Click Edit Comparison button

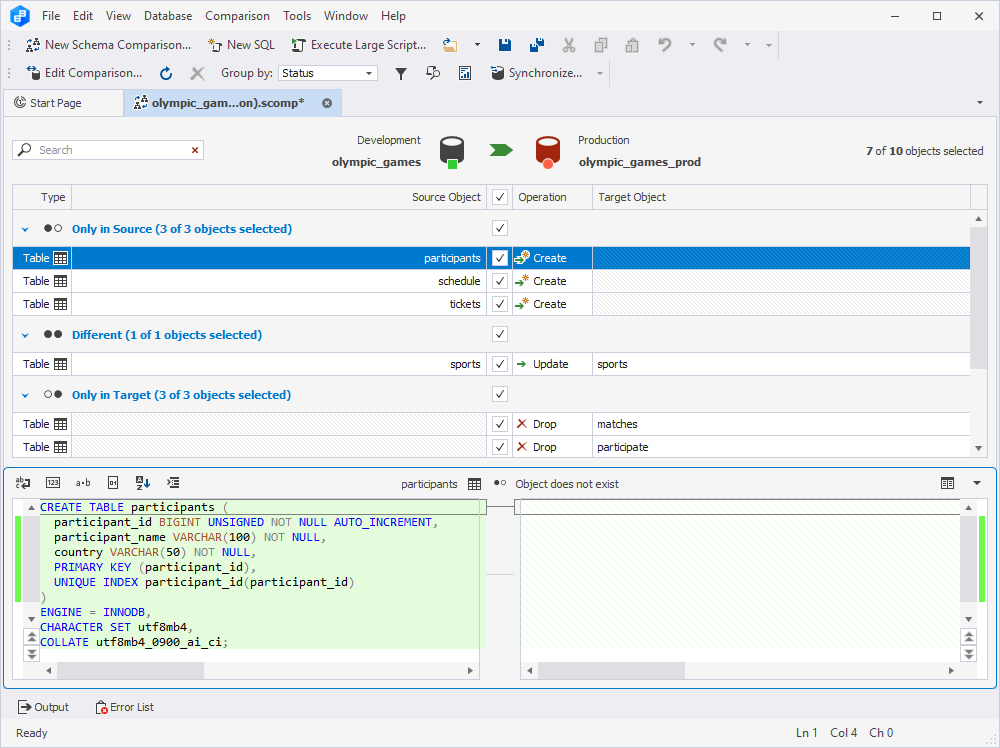84,73
